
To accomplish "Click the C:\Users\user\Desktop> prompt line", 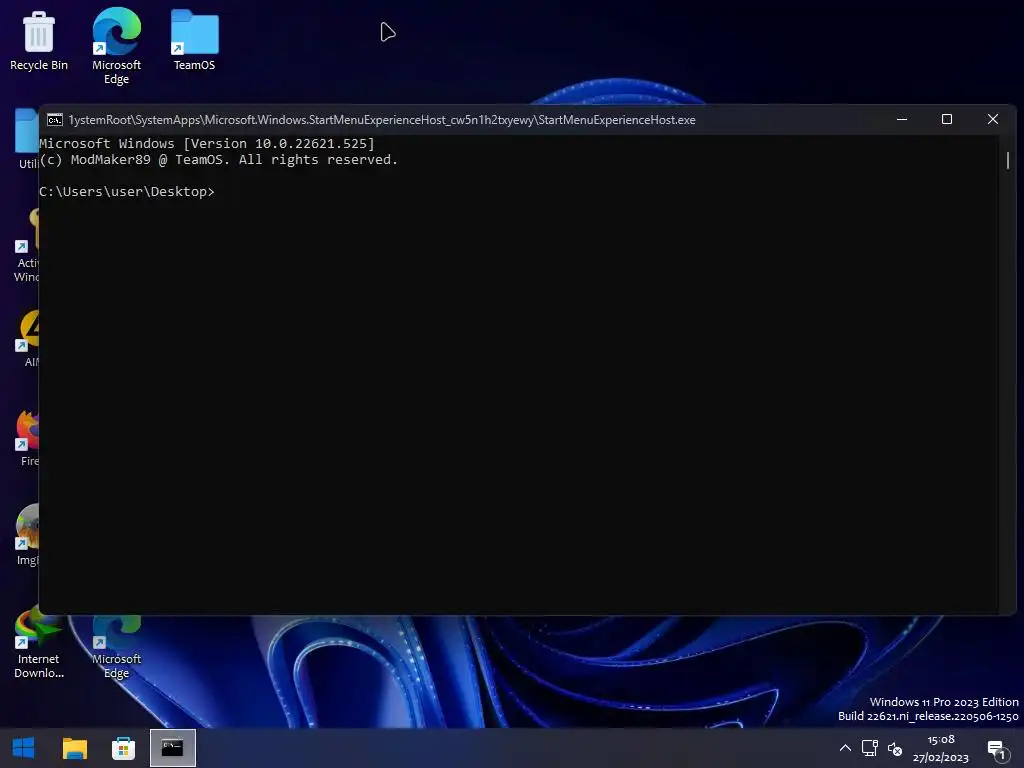I will [127, 191].
